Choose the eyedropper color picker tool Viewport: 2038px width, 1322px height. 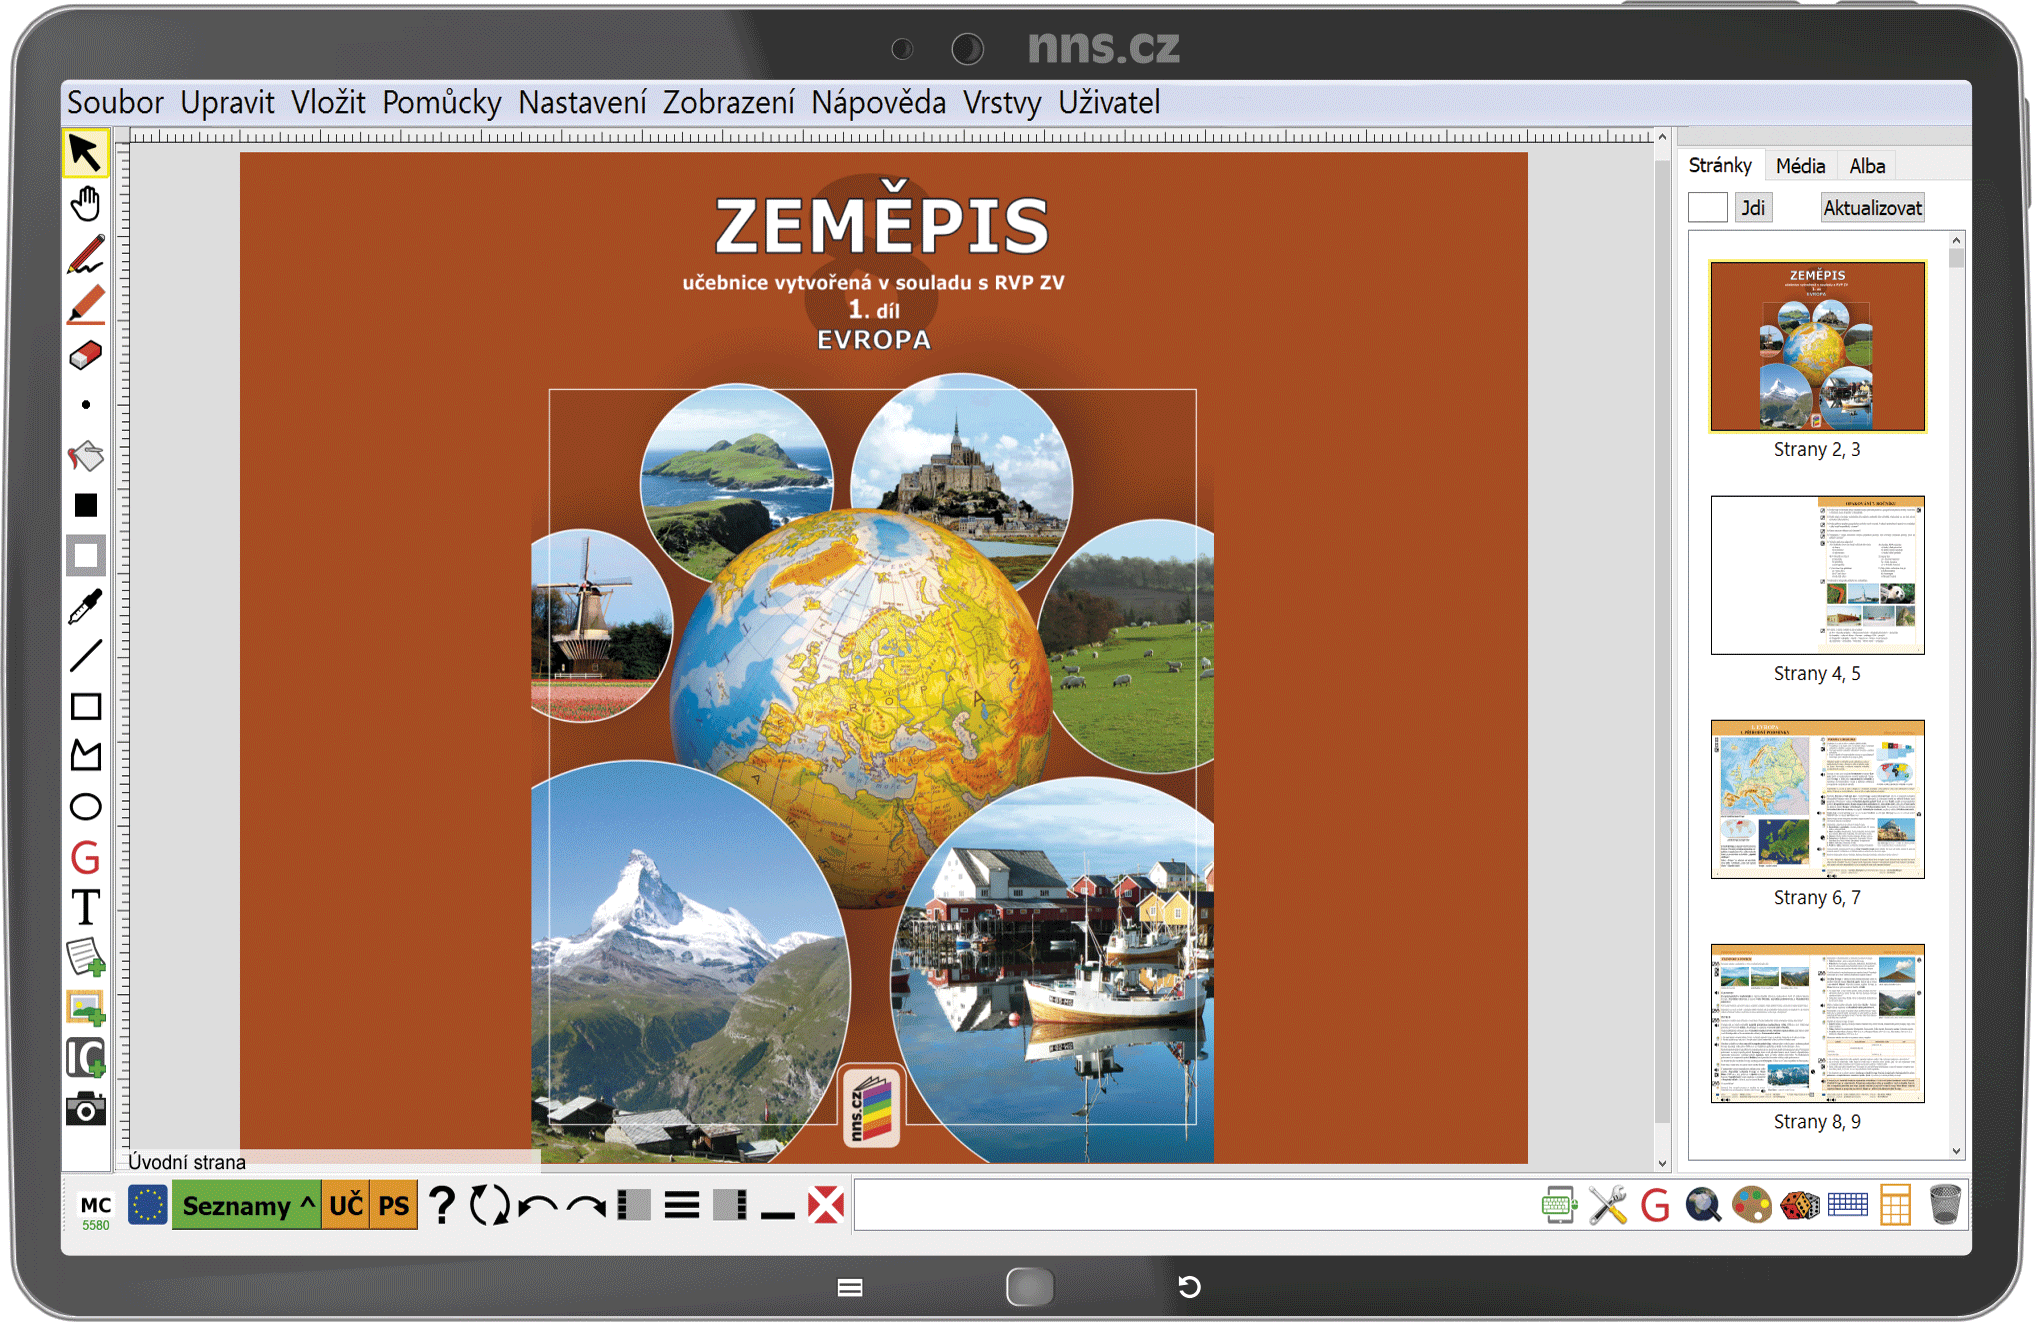(86, 606)
